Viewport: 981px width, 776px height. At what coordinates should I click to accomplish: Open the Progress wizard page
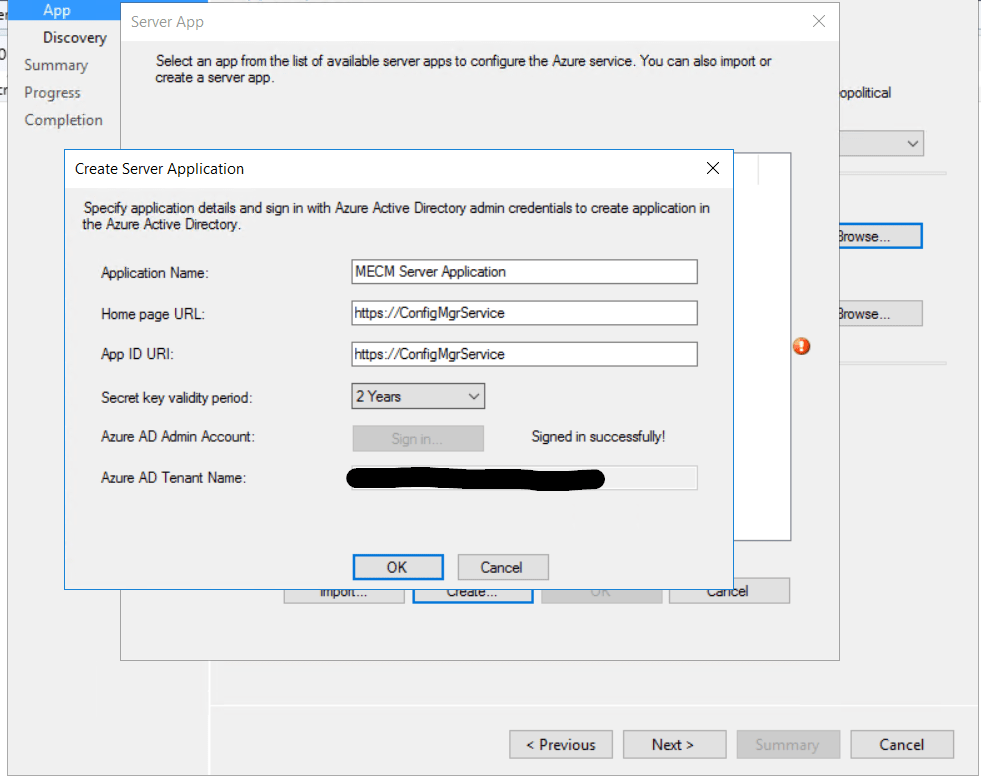(52, 92)
